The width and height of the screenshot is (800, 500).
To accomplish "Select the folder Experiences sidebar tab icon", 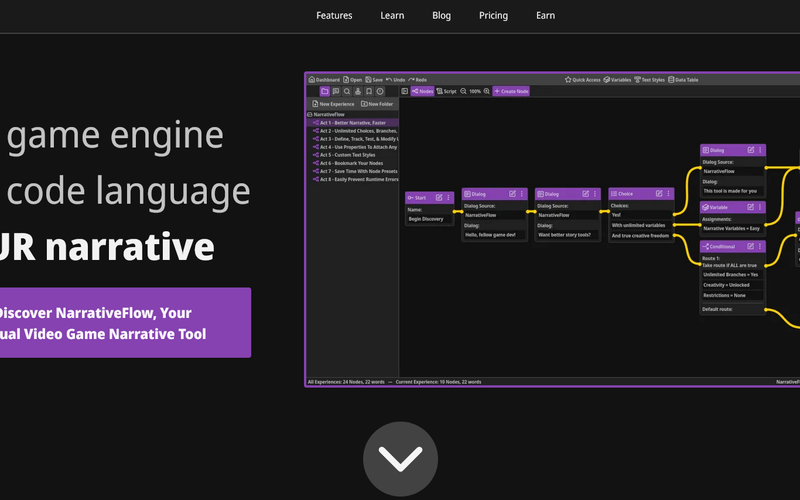I will click(324, 91).
